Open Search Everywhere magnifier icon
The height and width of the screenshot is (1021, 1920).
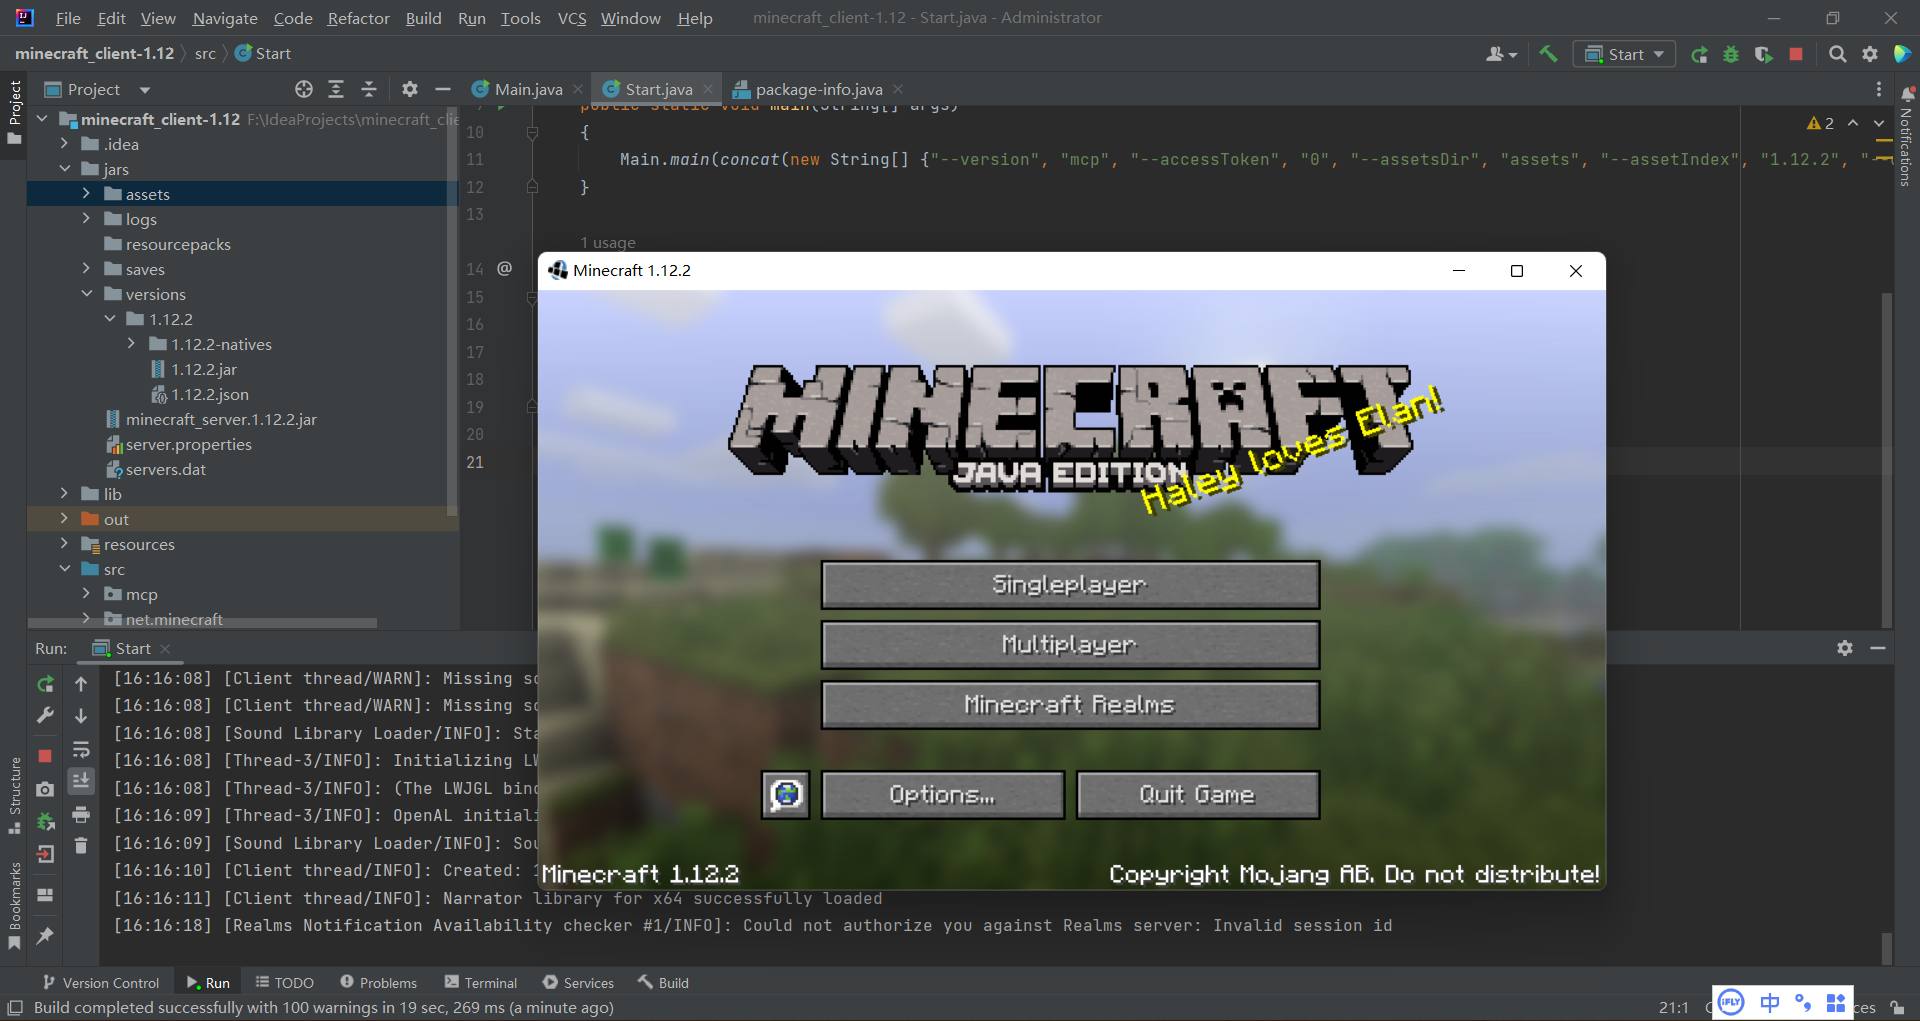1837,55
